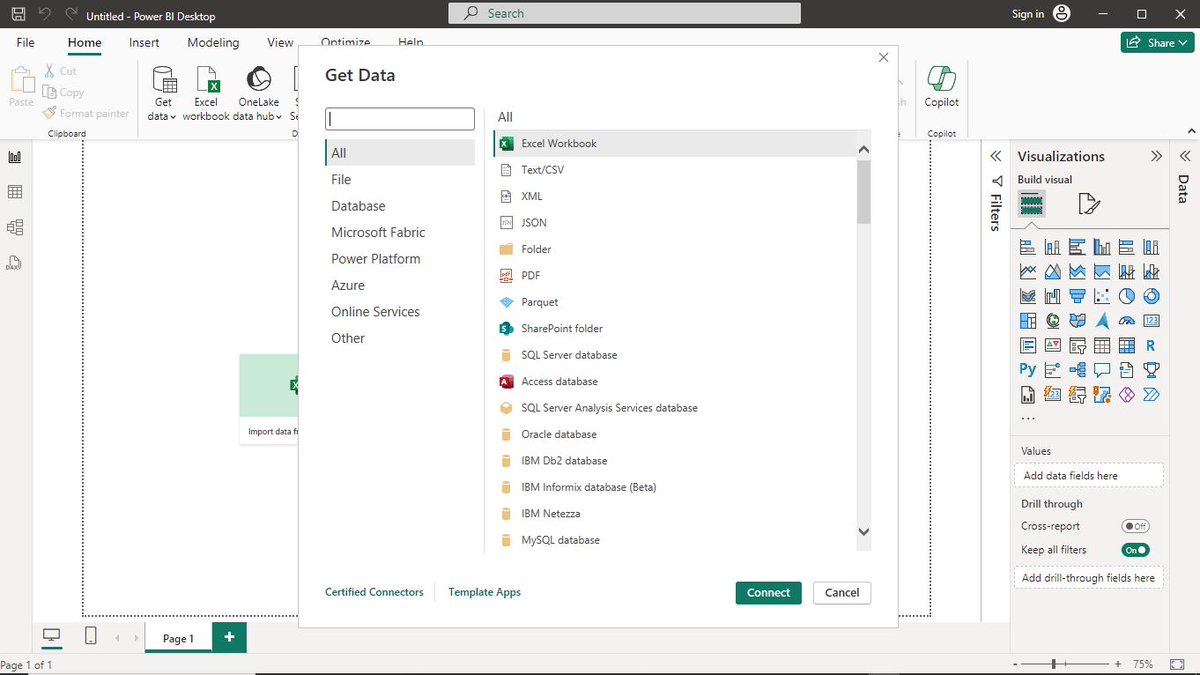
Task: Select the R script visual
Action: 1151,346
